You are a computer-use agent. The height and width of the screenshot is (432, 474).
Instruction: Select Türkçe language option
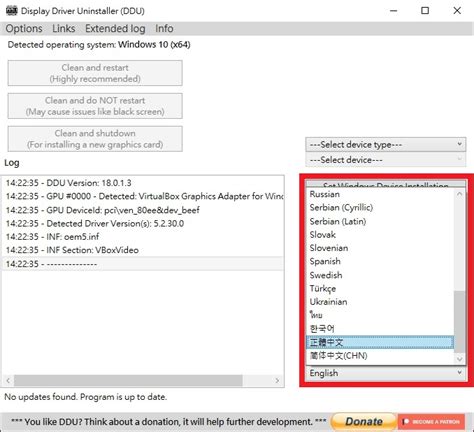click(x=380, y=288)
